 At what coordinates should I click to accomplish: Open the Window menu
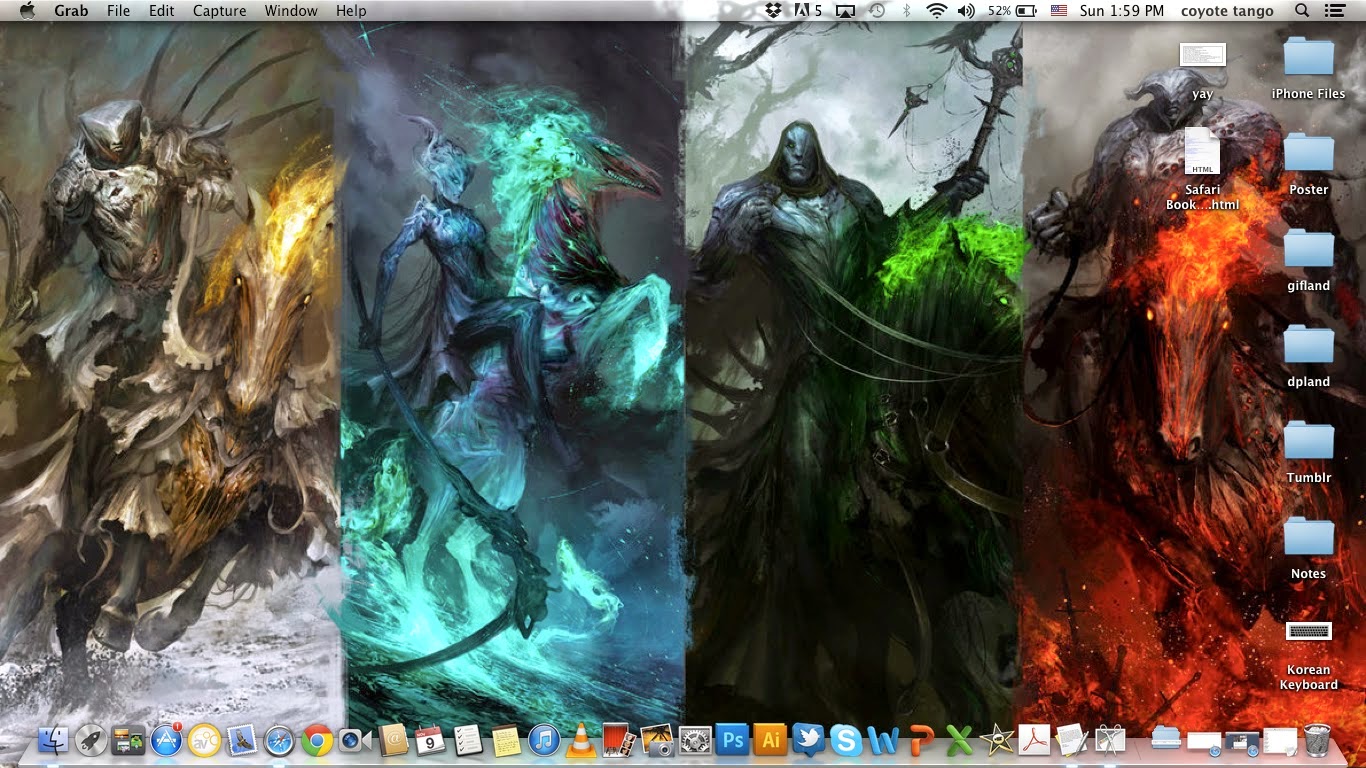coord(291,11)
